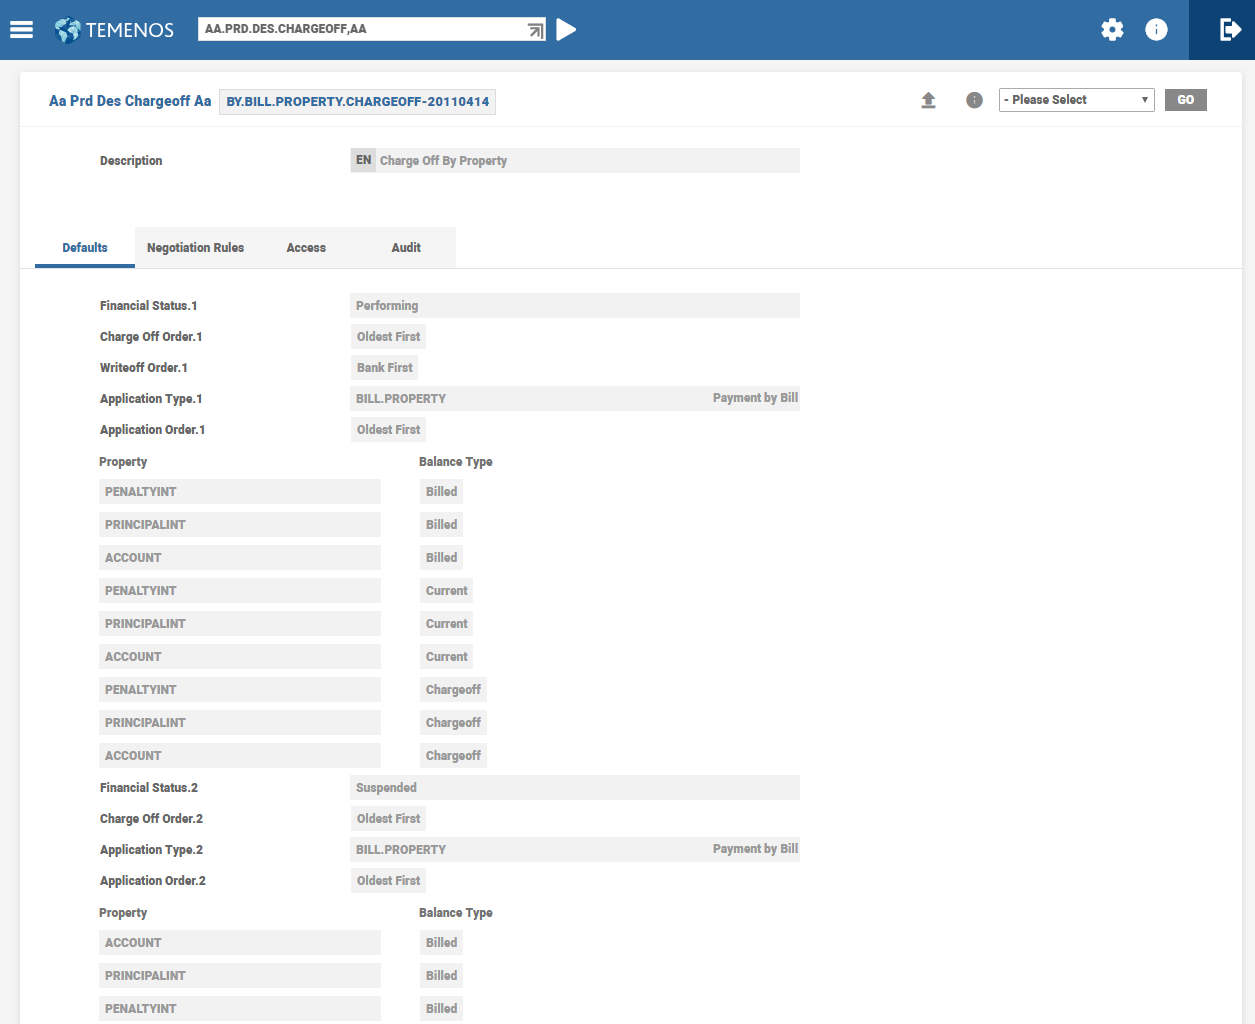
Task: Click the BY.BILL.PROPERTY.CHARGEOFF-20110414 record ID field
Action: pyautogui.click(x=357, y=102)
